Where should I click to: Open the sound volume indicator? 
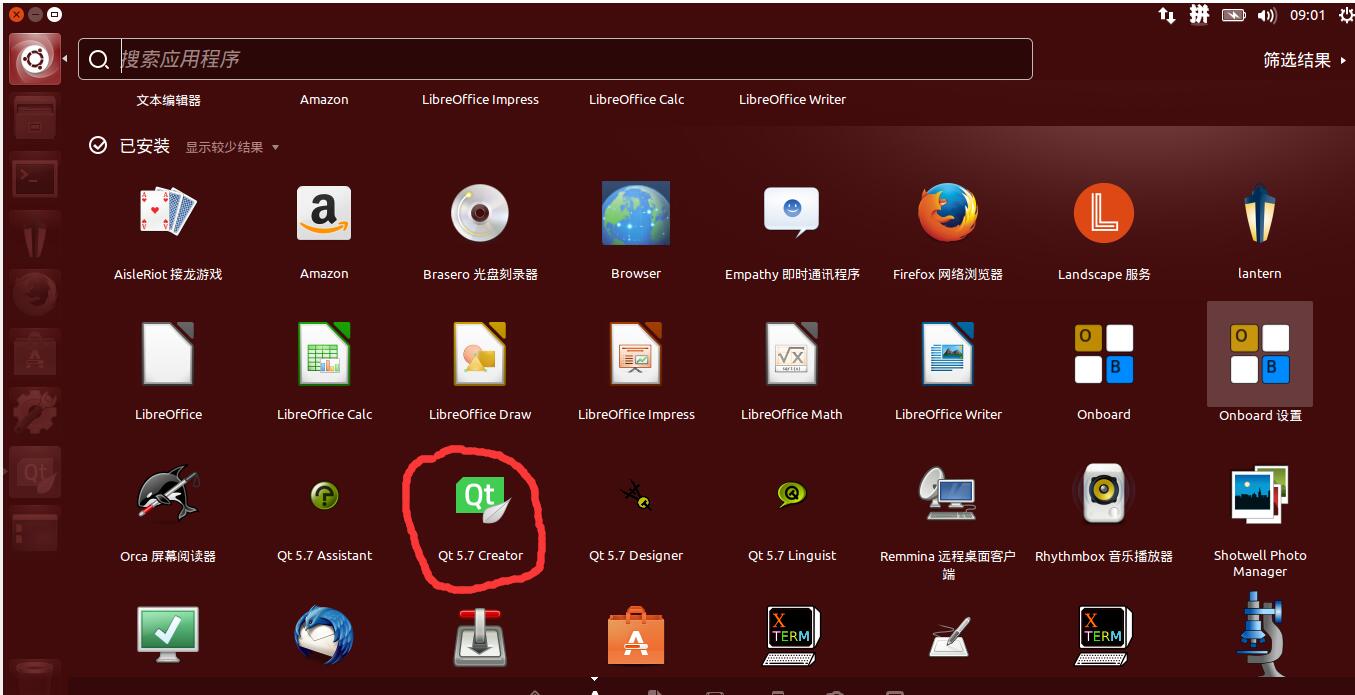1267,15
